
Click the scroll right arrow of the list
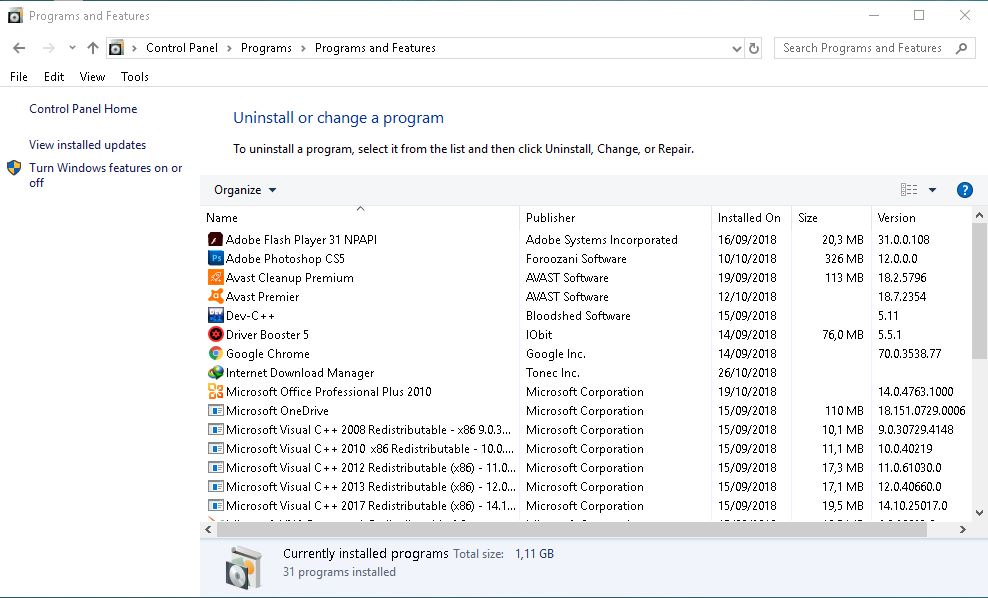[x=962, y=529]
